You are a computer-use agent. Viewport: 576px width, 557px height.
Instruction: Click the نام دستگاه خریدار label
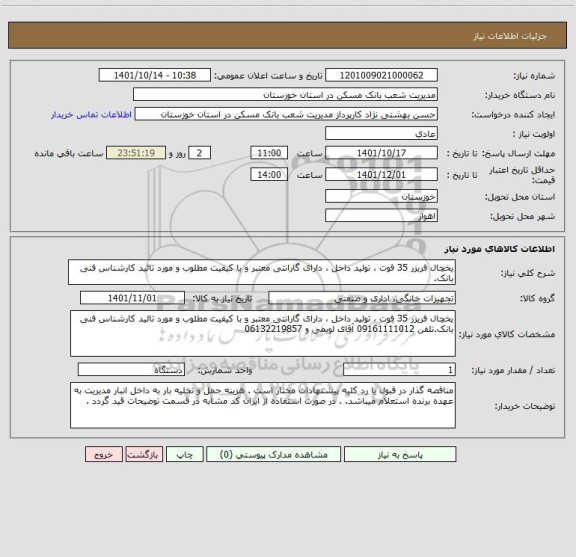[x=520, y=95]
